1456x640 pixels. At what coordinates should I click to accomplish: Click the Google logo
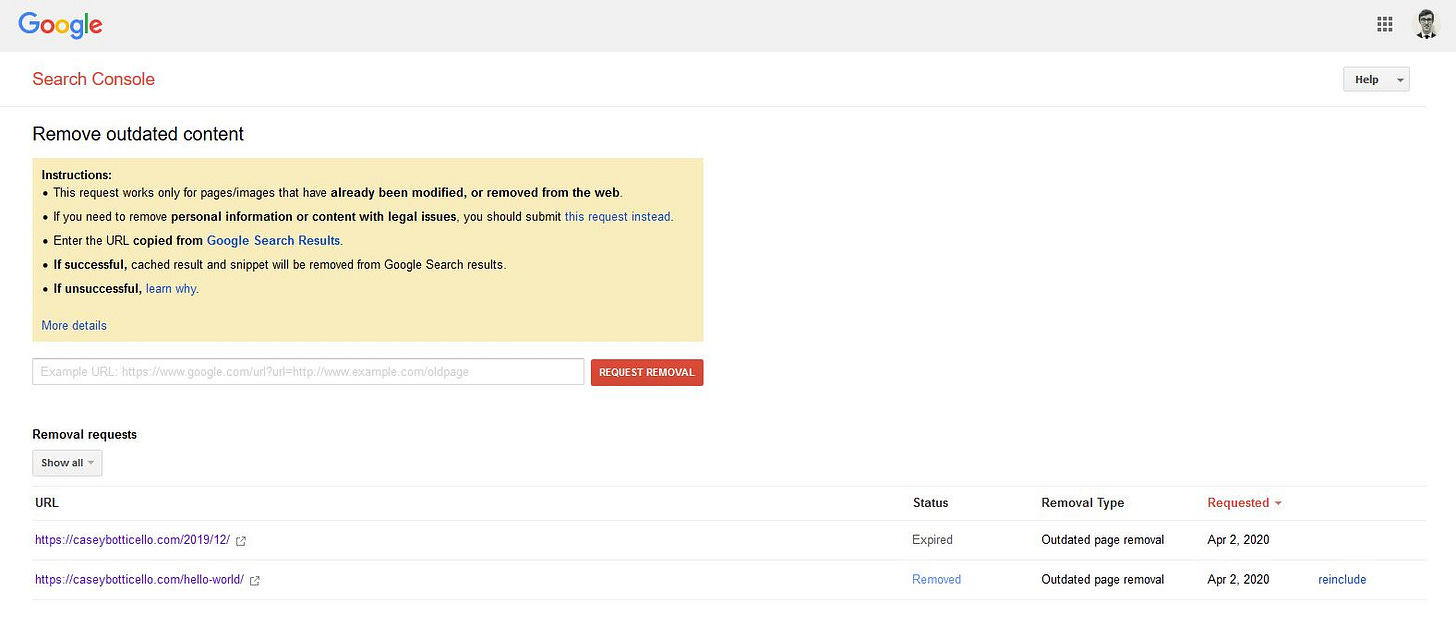point(60,25)
